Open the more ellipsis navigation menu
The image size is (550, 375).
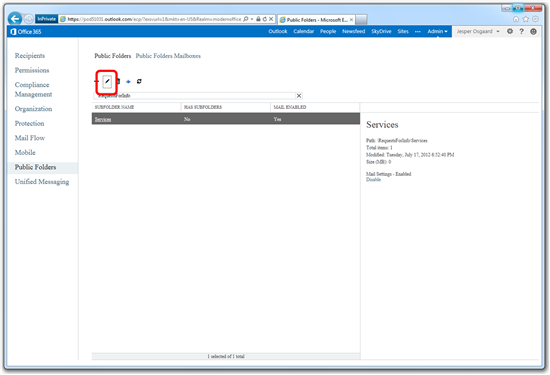[x=417, y=31]
